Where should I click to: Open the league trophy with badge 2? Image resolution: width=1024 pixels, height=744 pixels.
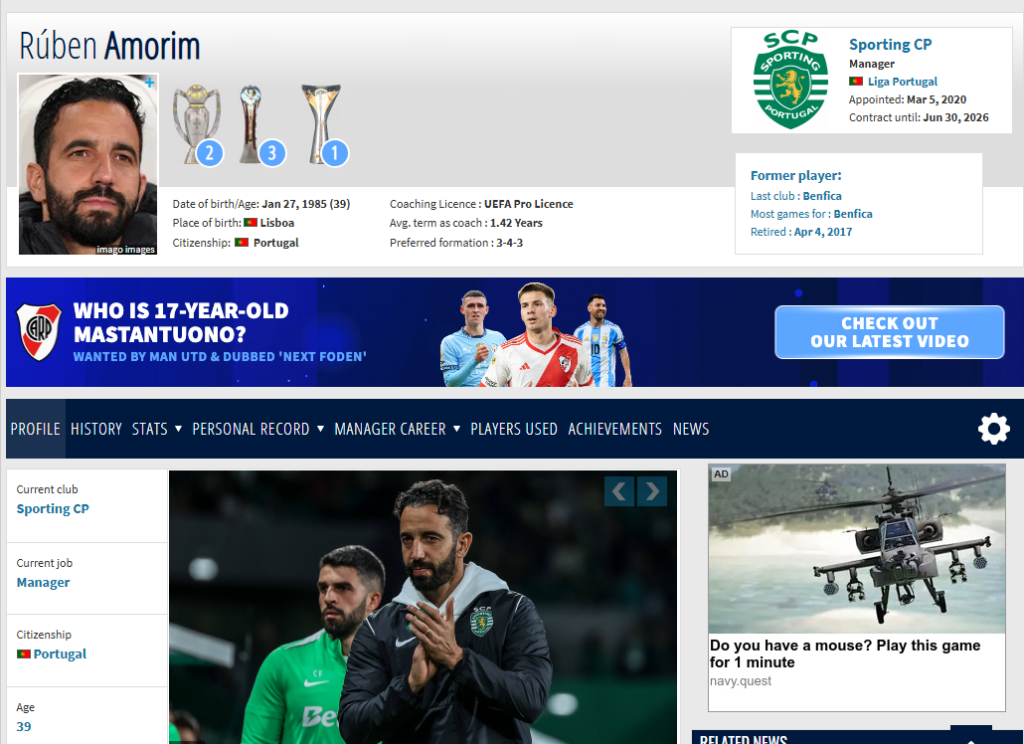tap(197, 124)
